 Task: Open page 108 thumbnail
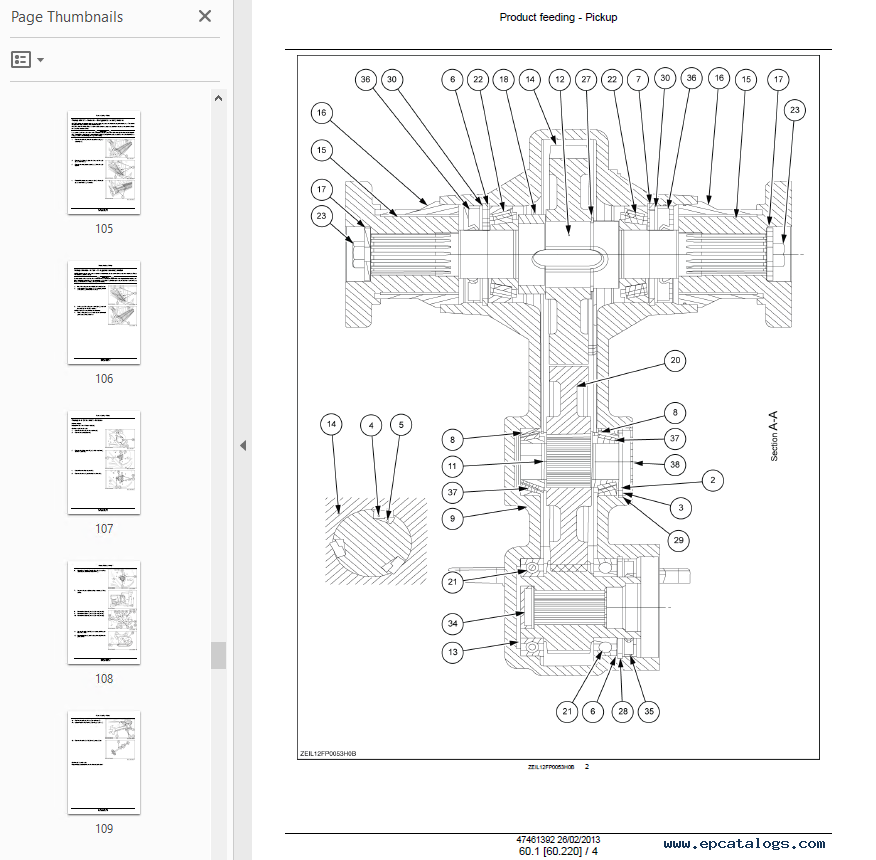(x=104, y=612)
